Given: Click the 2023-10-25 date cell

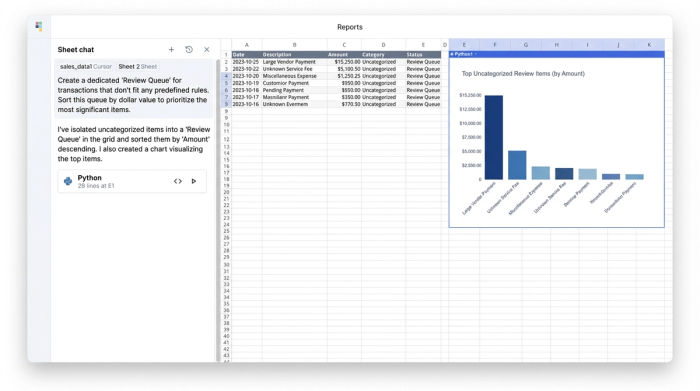Looking at the screenshot, I should pyautogui.click(x=246, y=62).
